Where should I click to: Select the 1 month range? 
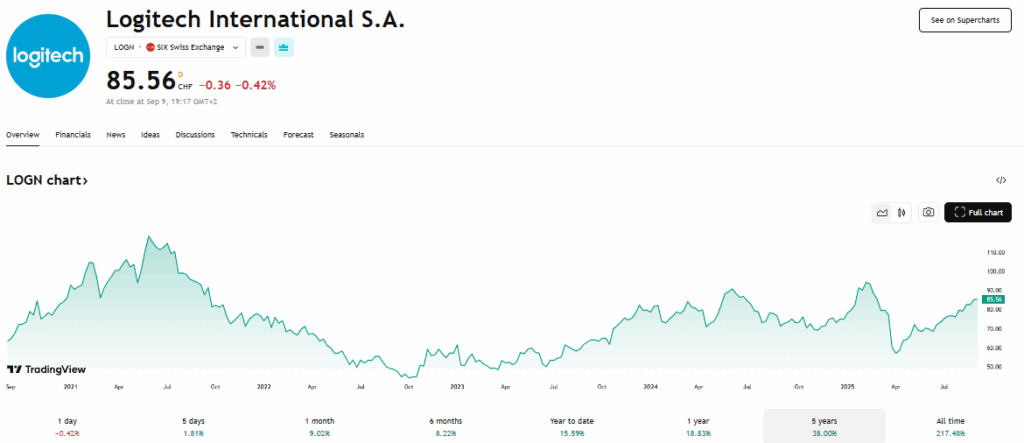tap(319, 427)
